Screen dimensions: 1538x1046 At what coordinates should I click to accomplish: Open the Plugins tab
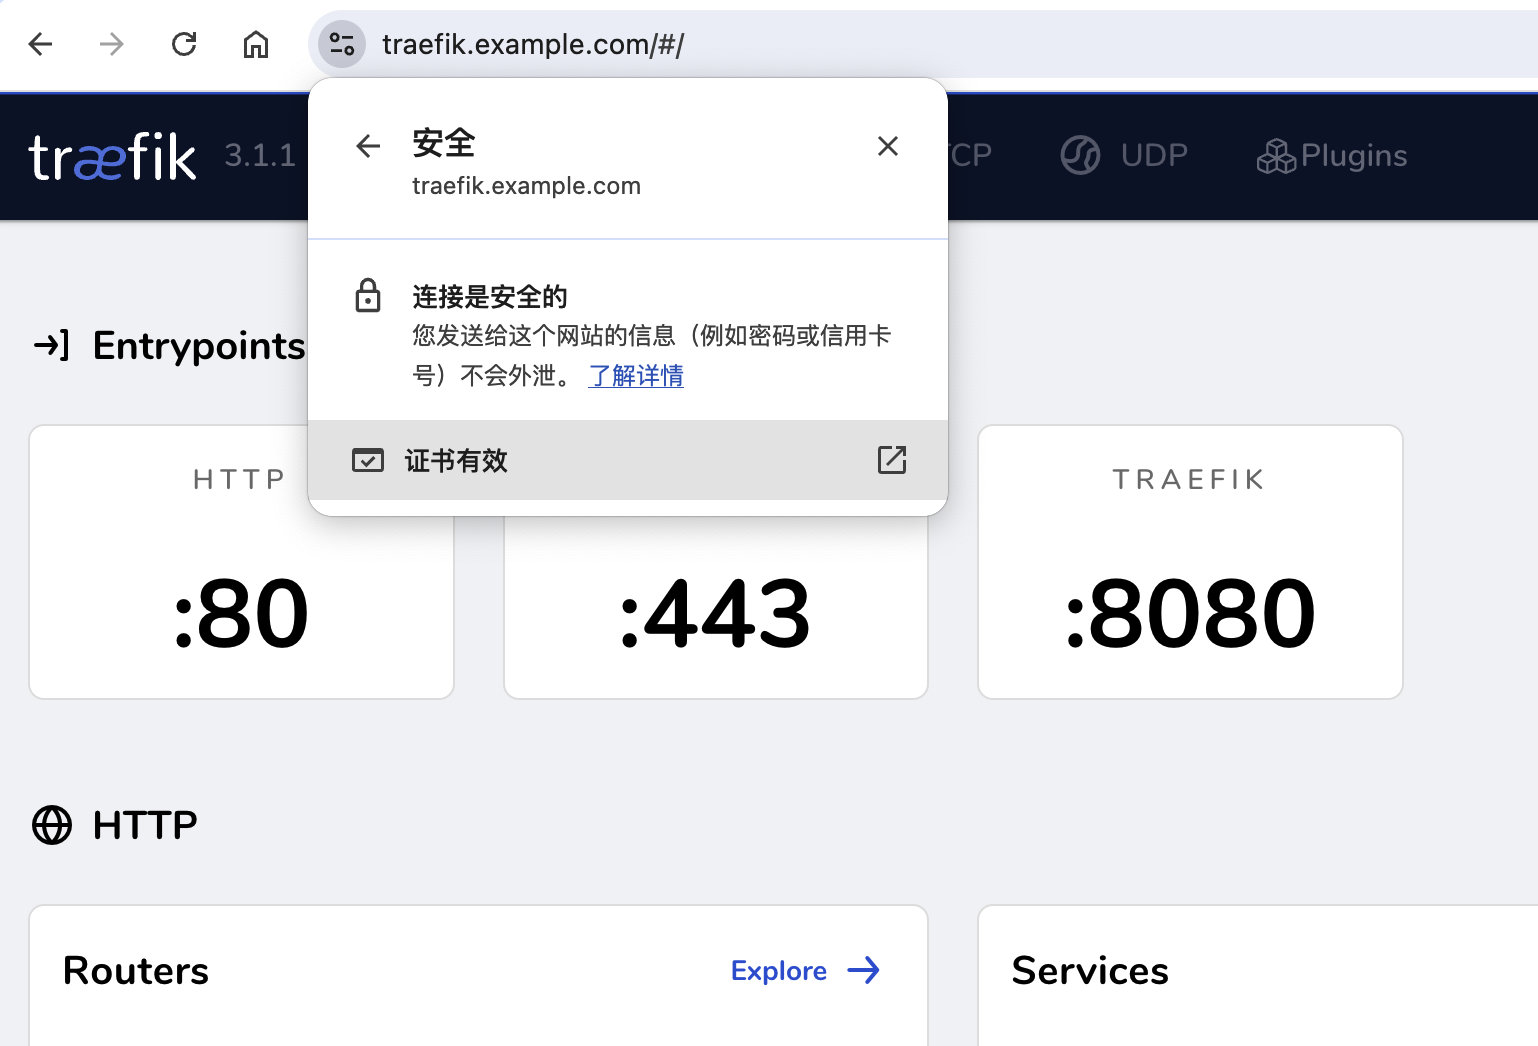tap(1332, 155)
